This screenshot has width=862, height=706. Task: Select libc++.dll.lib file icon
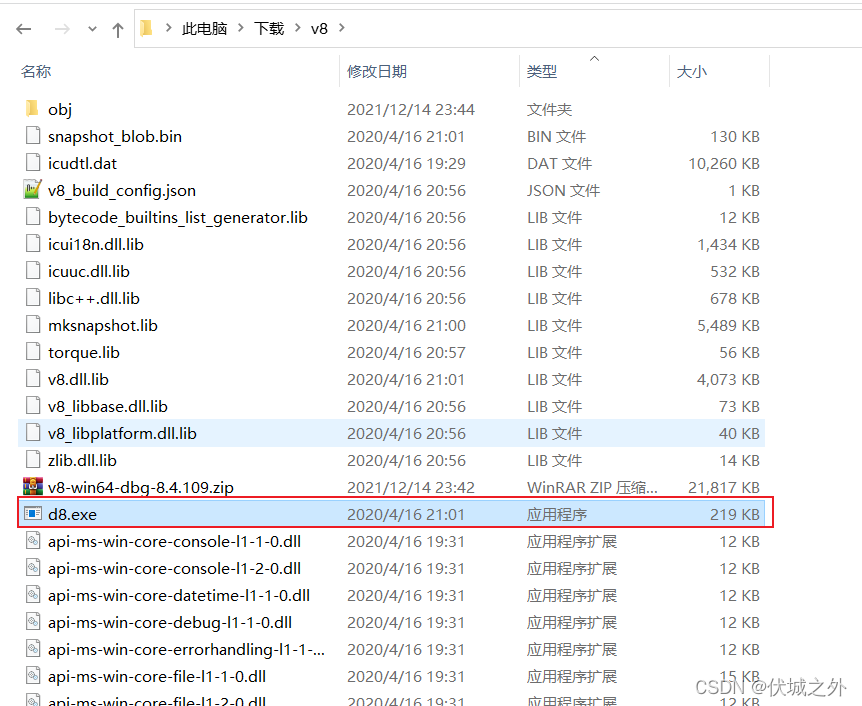(x=33, y=297)
